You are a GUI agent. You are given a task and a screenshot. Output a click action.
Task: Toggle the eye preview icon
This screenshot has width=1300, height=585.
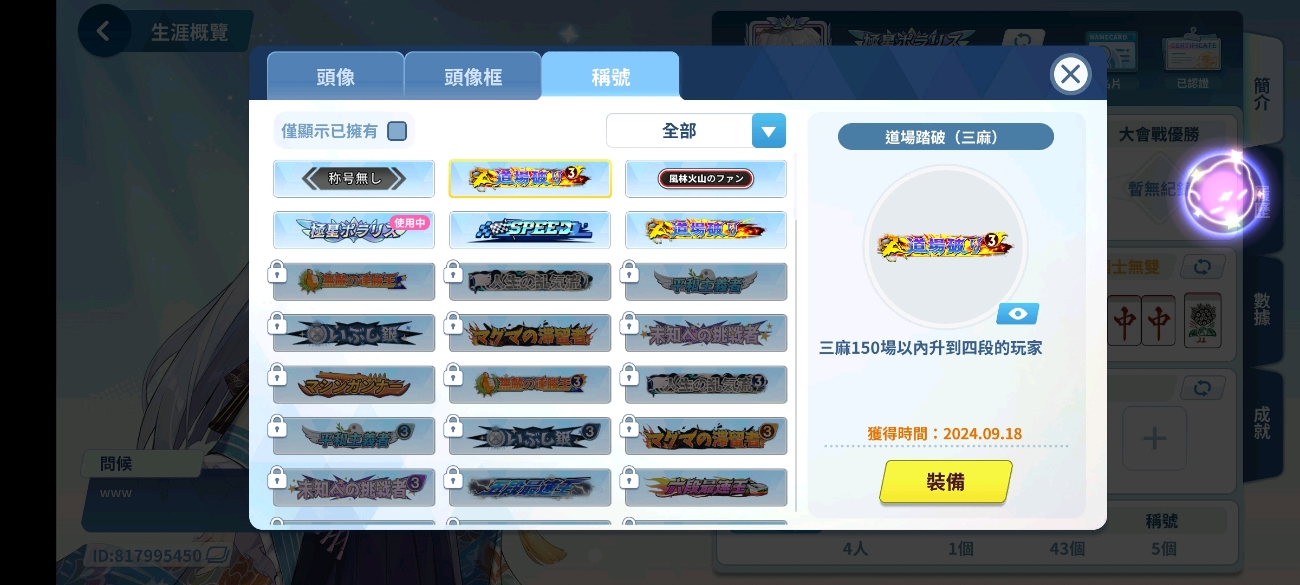(x=1018, y=314)
